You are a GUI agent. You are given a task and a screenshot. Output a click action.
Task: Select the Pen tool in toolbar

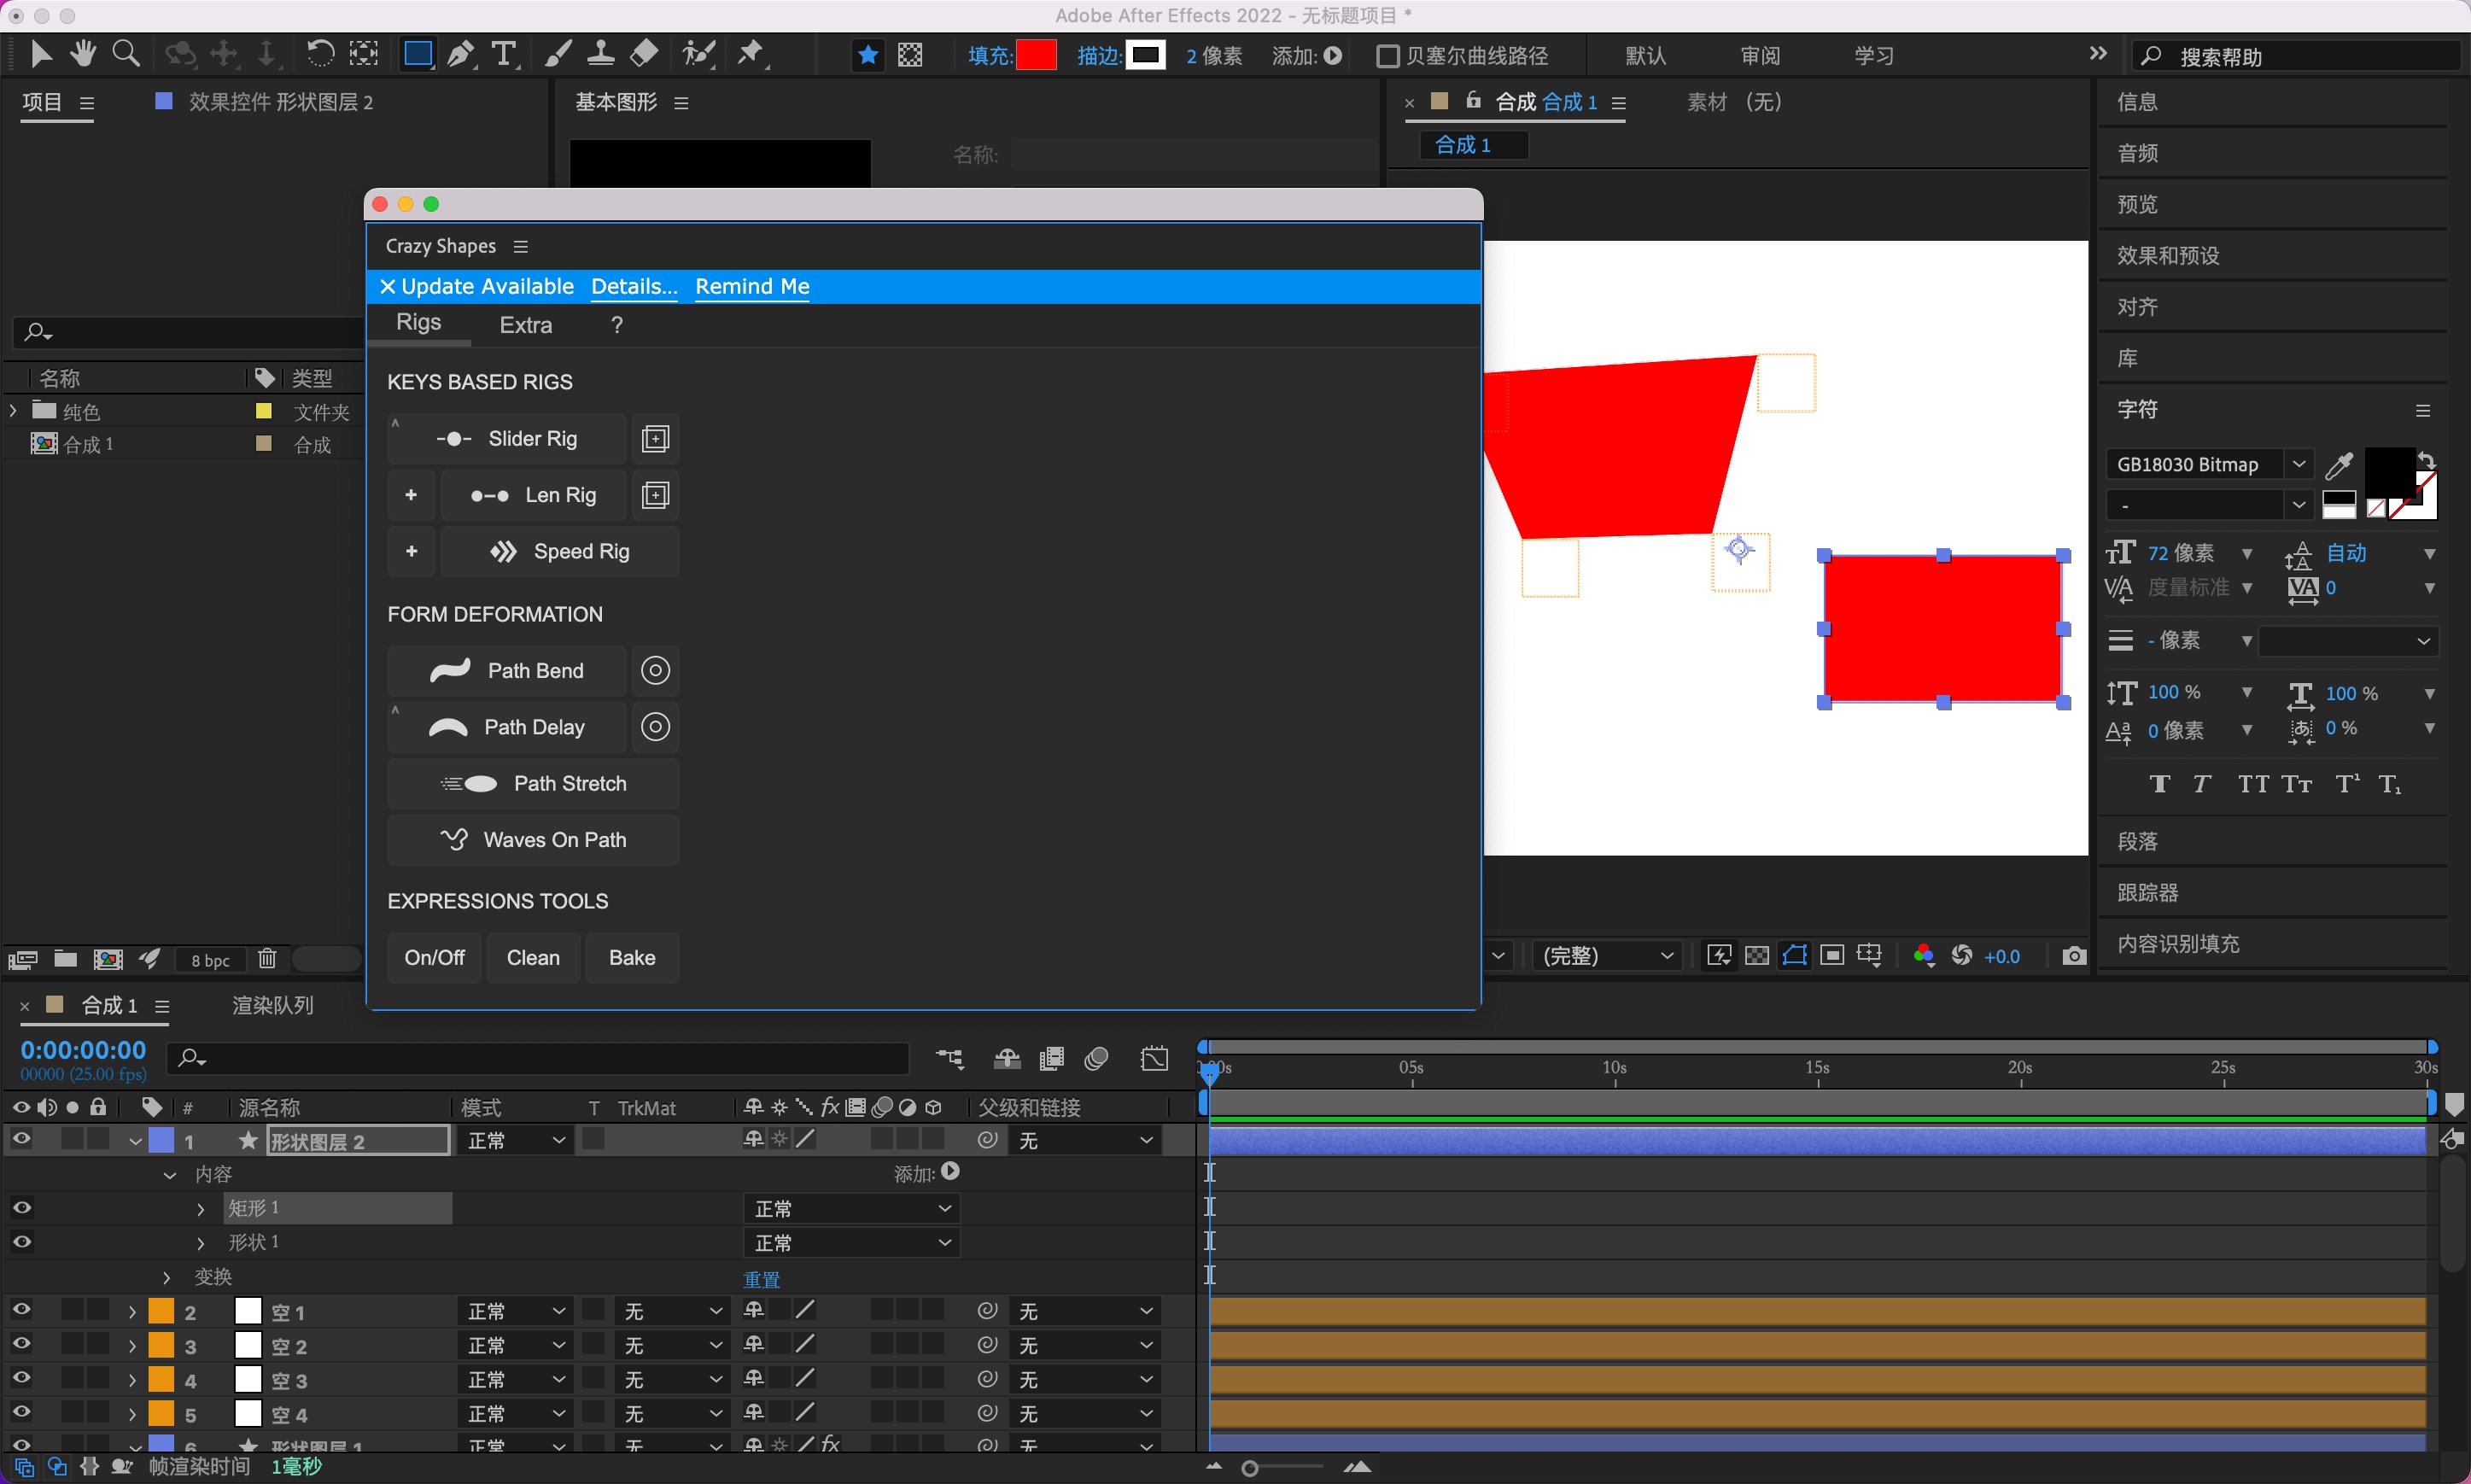(x=460, y=54)
